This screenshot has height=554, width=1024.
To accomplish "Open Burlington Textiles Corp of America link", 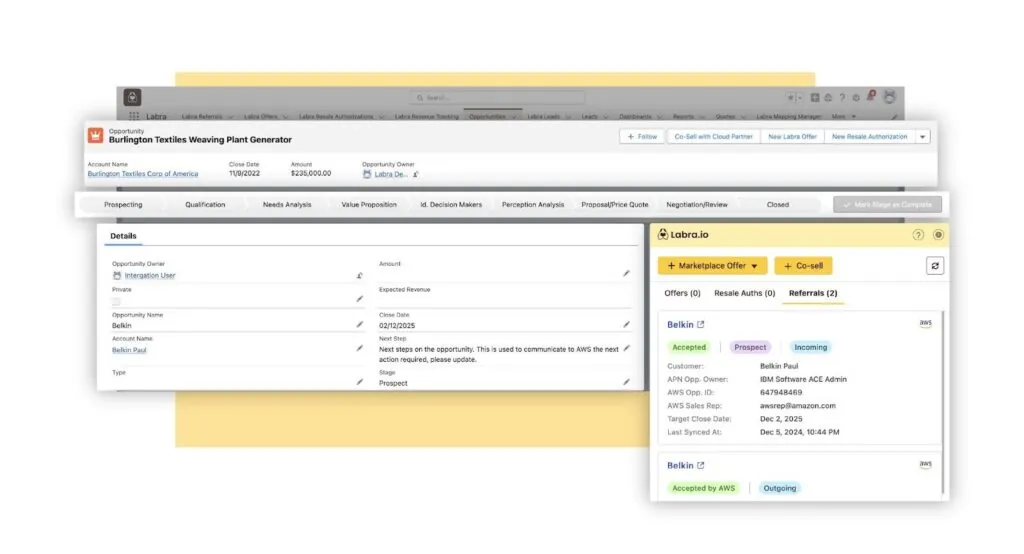I will [x=142, y=174].
